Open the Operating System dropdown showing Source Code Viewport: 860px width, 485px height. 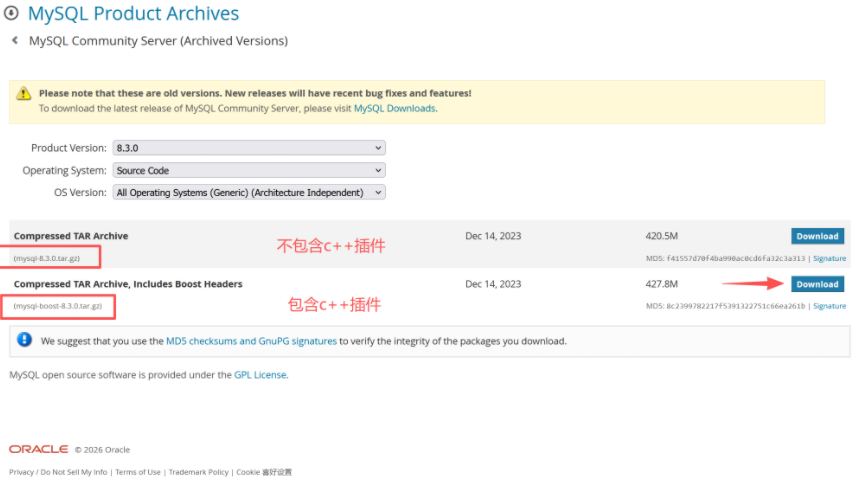249,170
